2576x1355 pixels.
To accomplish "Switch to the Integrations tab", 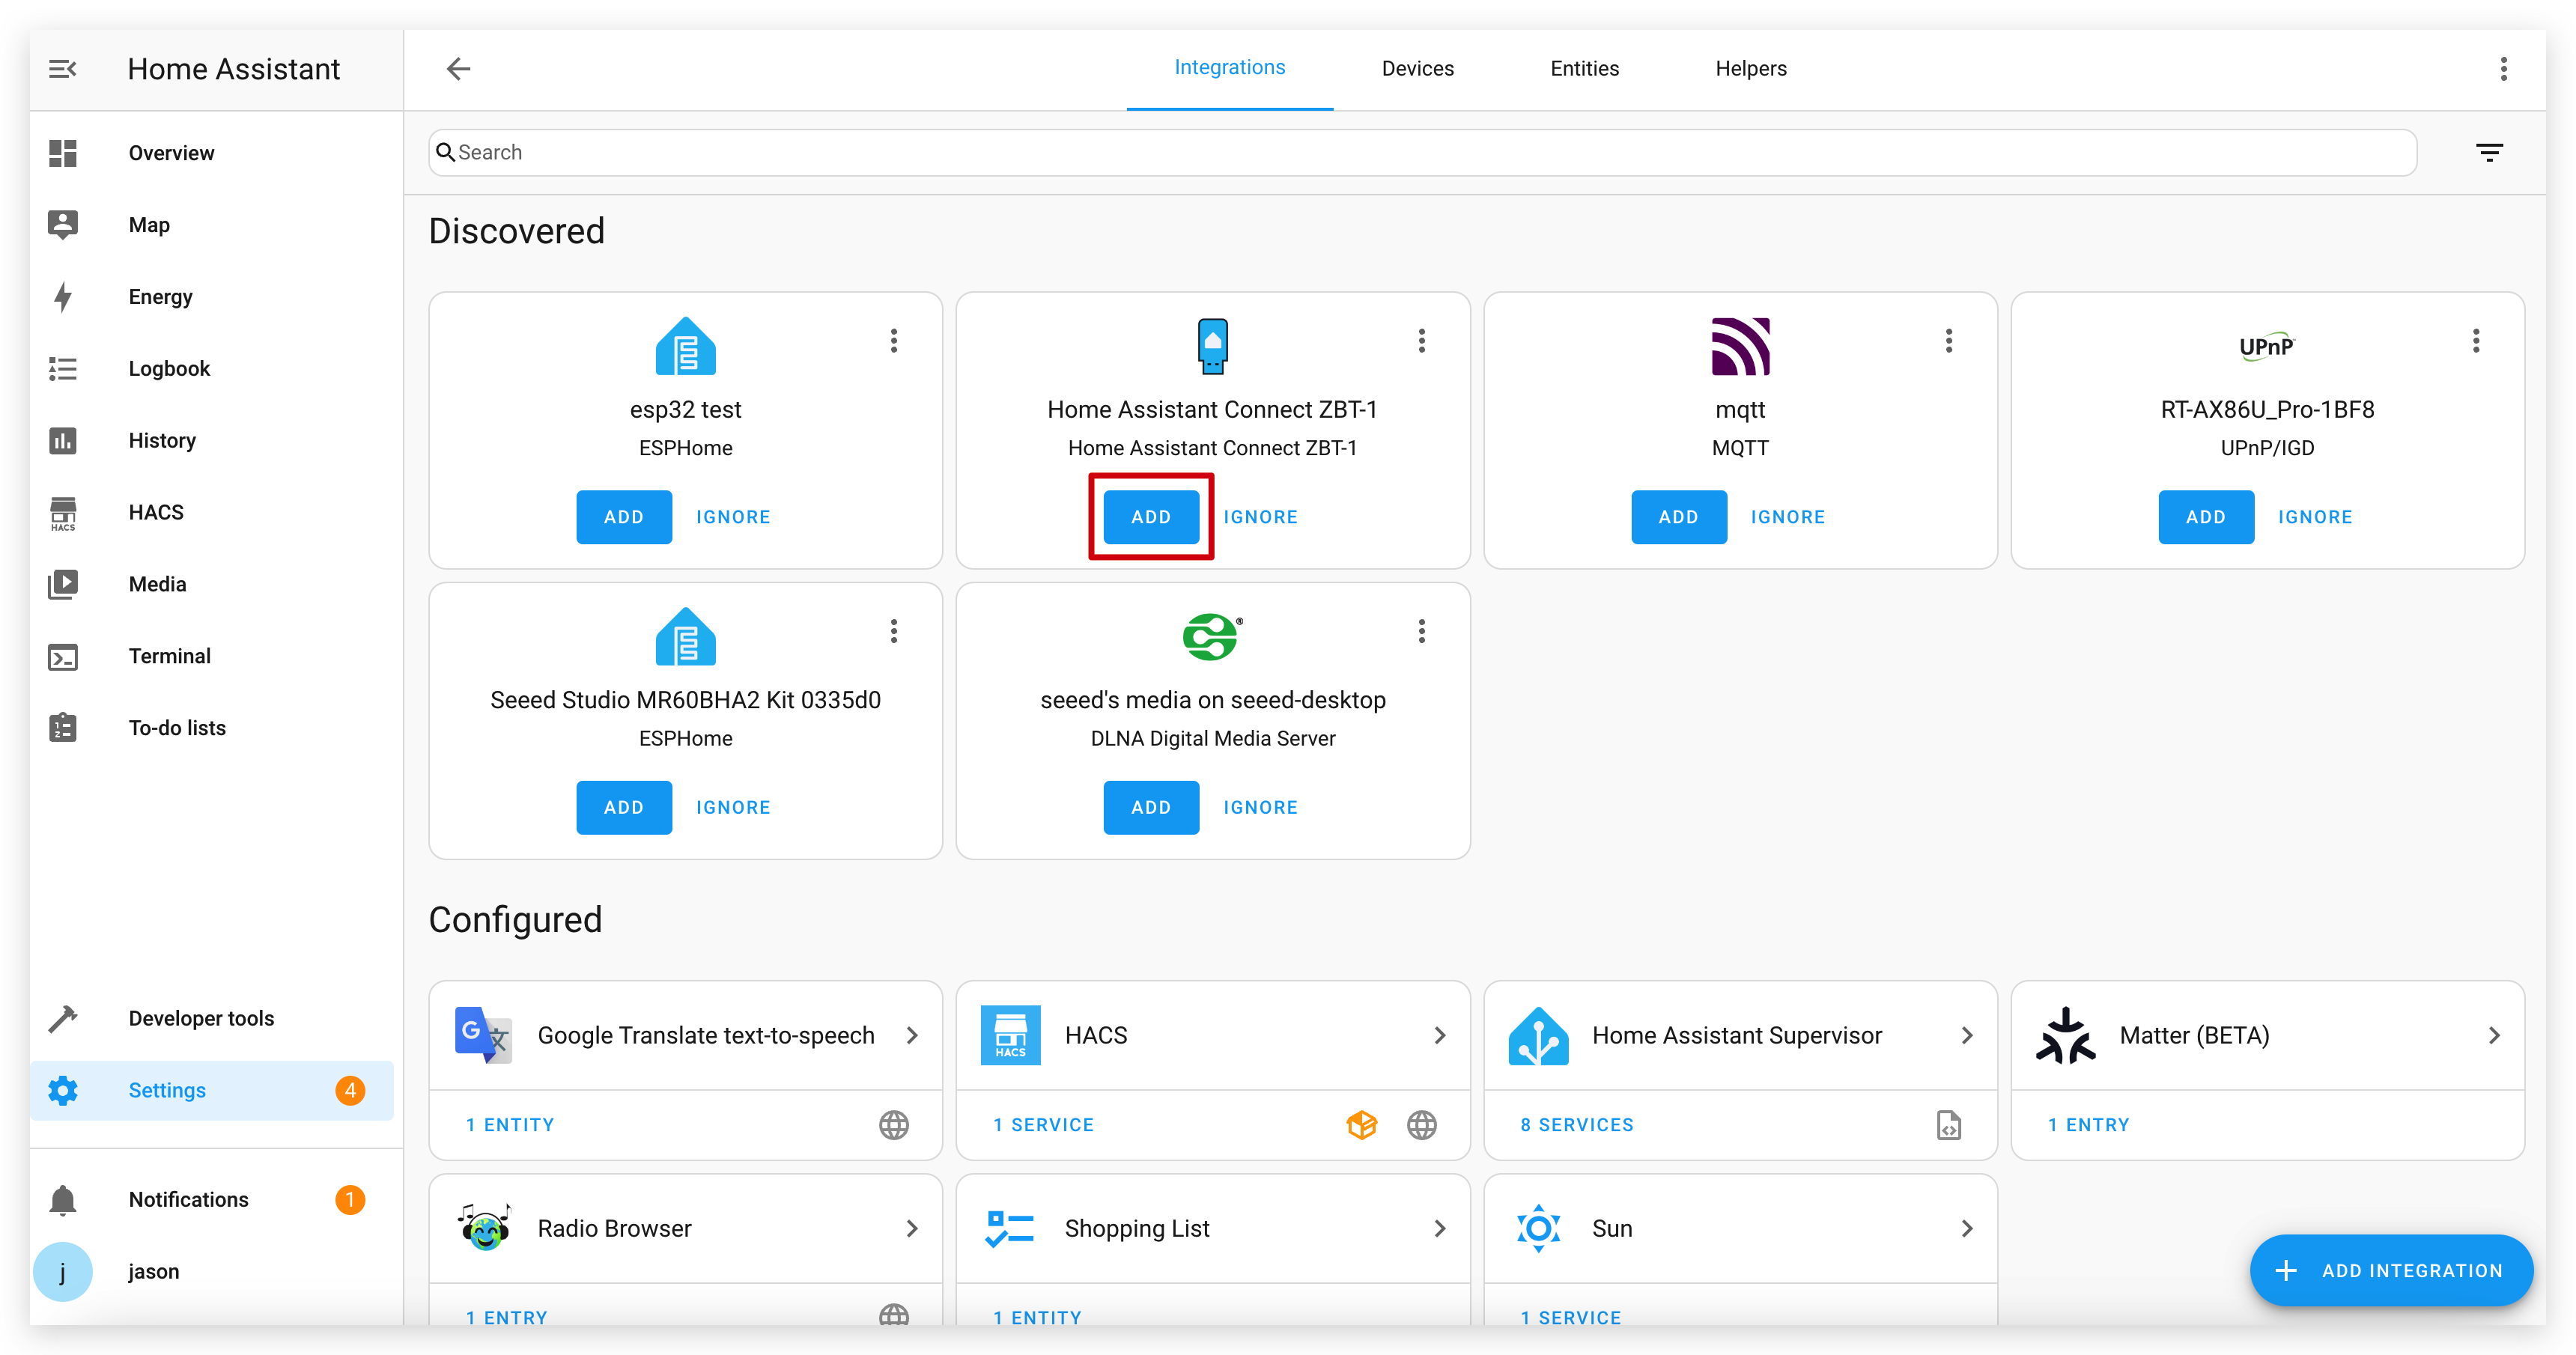I will [1229, 68].
